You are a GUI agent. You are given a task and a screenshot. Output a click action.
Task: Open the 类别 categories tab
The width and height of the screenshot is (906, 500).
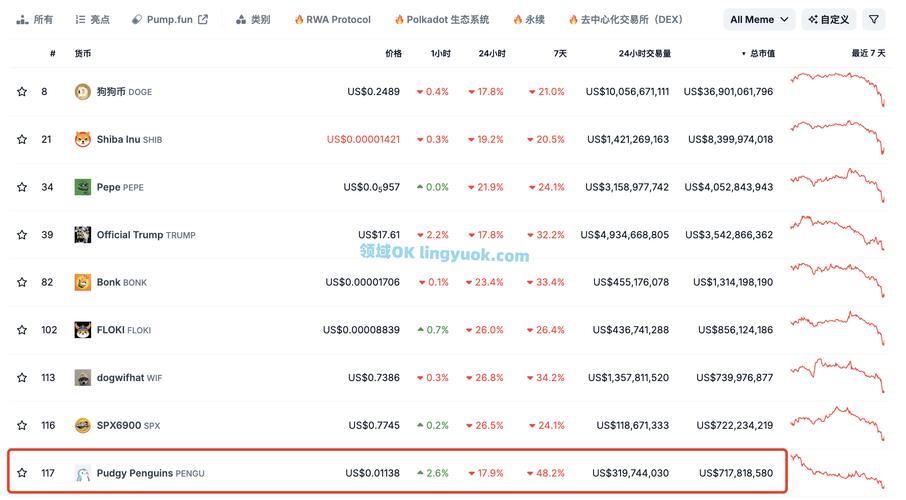pos(253,20)
